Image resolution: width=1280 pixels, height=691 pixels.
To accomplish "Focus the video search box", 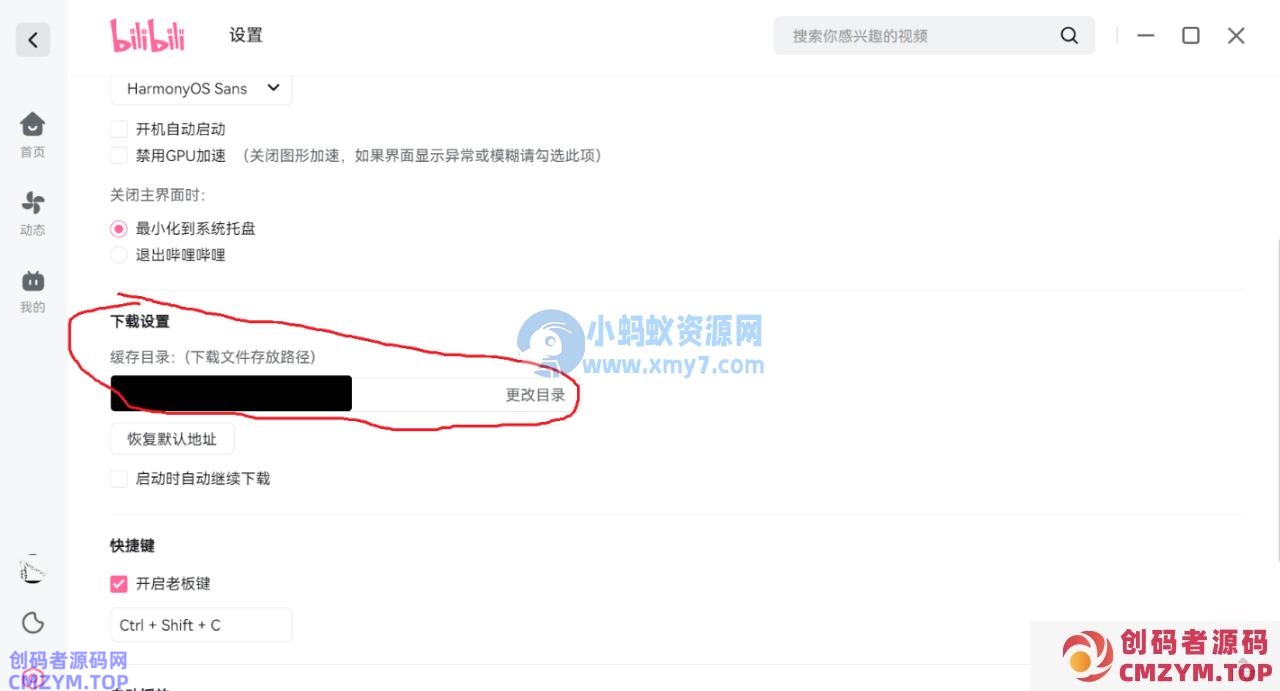I will tap(934, 36).
